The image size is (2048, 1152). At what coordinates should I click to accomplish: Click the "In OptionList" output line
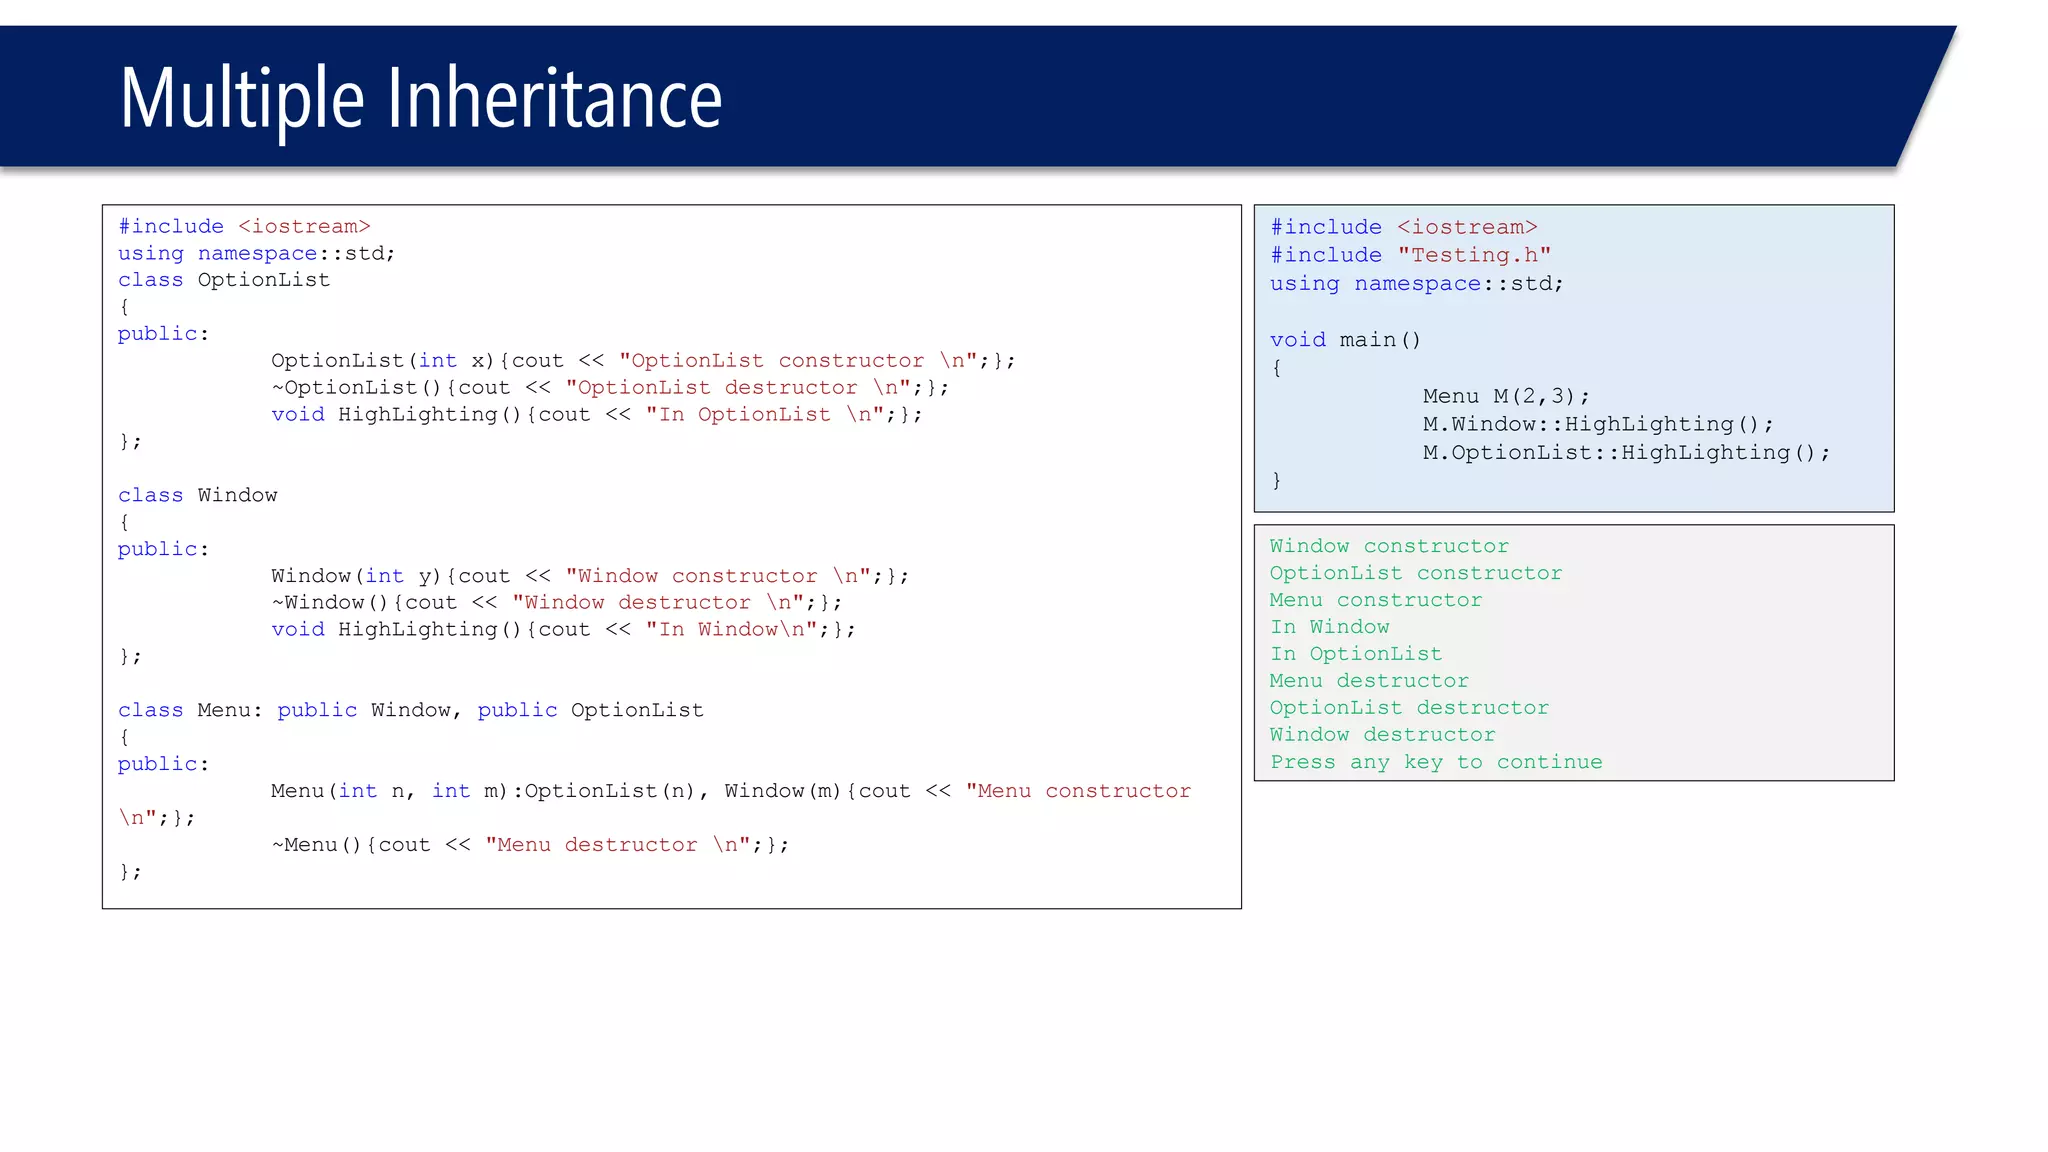(x=1355, y=654)
